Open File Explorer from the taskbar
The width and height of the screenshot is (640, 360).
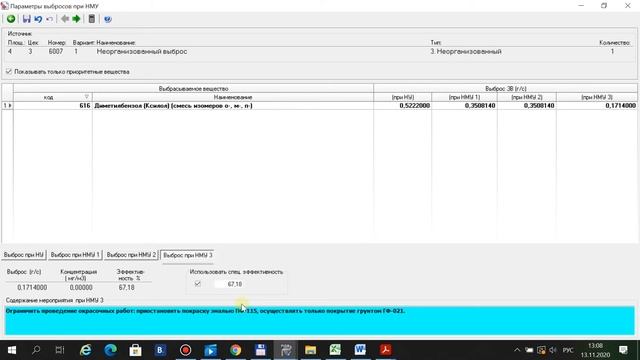pos(310,350)
